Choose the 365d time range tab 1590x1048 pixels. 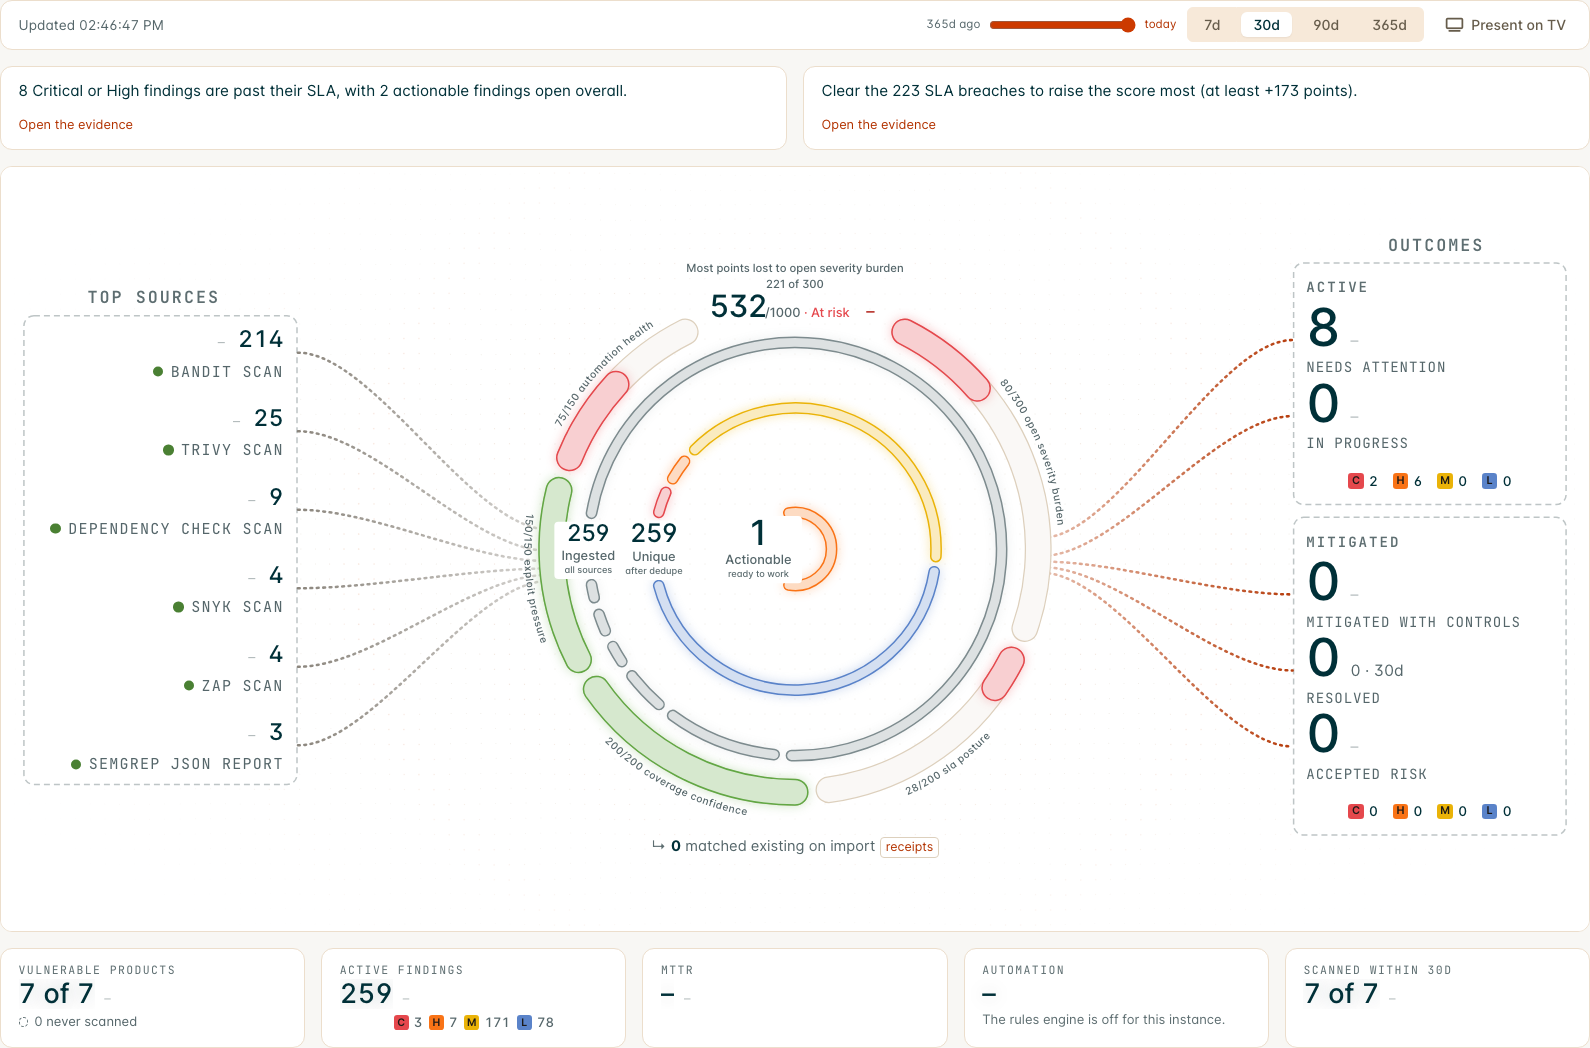click(x=1389, y=25)
